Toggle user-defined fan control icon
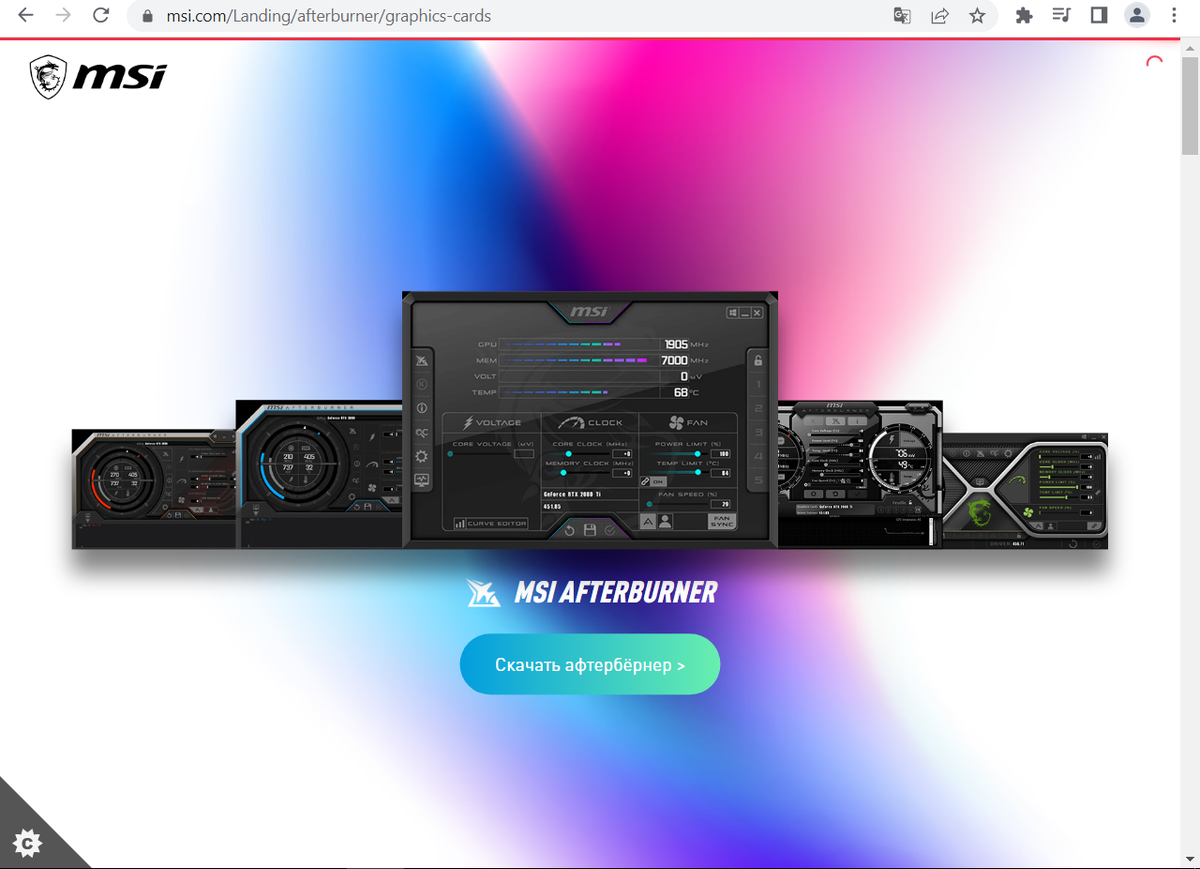The width and height of the screenshot is (1200, 869). tap(665, 521)
